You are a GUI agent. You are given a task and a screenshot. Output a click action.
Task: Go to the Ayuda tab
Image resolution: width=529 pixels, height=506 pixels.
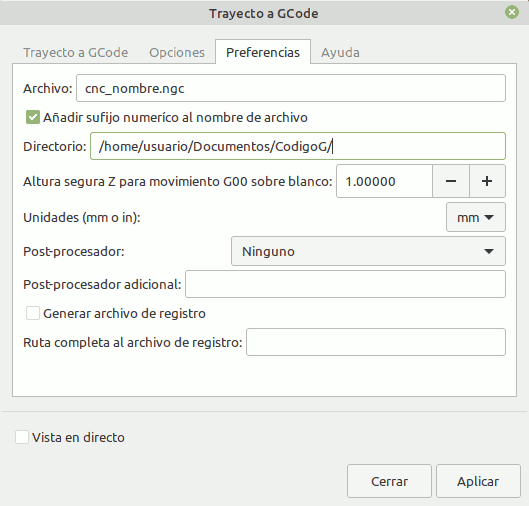coord(340,53)
